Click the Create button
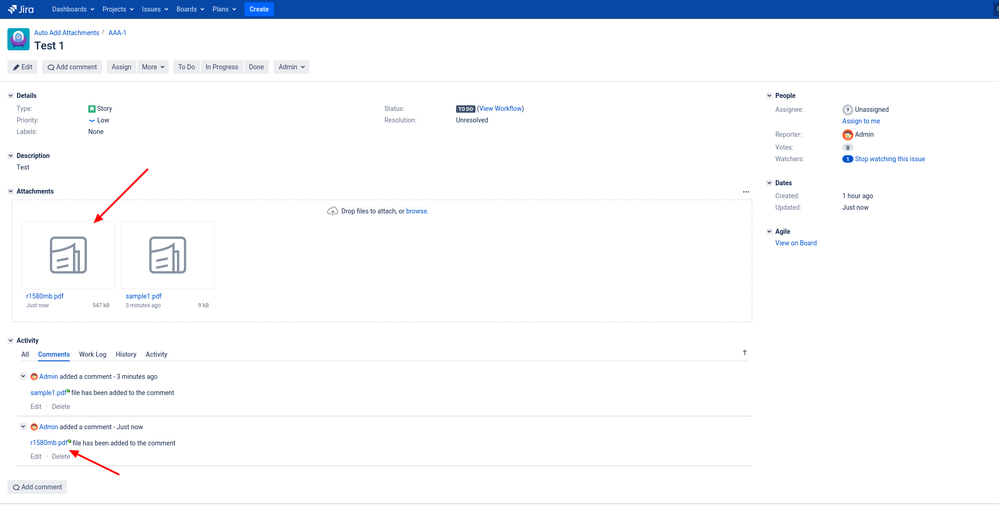999x505 pixels. (x=259, y=9)
